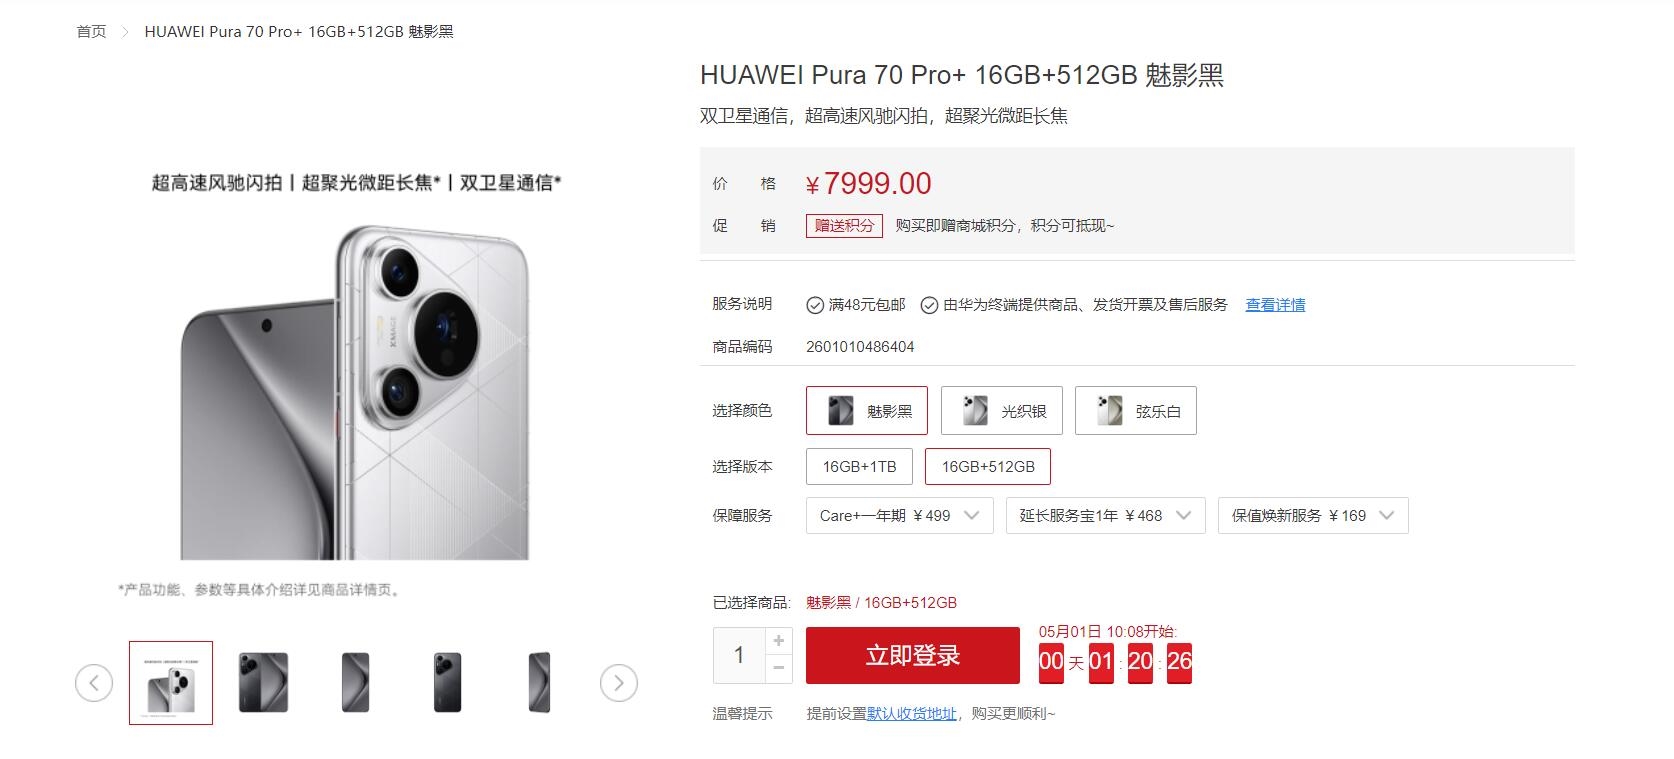This screenshot has width=1674, height=759.
Task: Click the previous thumbnails arrow icon
Action: pyautogui.click(x=94, y=683)
